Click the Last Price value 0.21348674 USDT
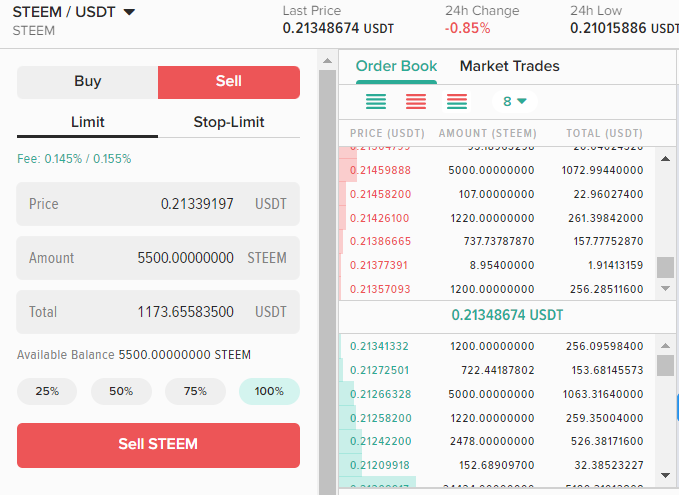The height and width of the screenshot is (495, 679). 338,29
